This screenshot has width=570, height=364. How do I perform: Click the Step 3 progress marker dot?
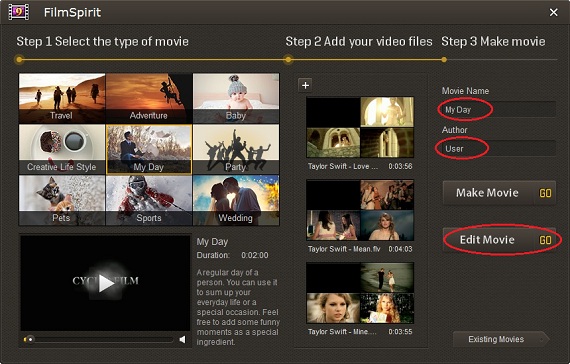pyautogui.click(x=444, y=59)
